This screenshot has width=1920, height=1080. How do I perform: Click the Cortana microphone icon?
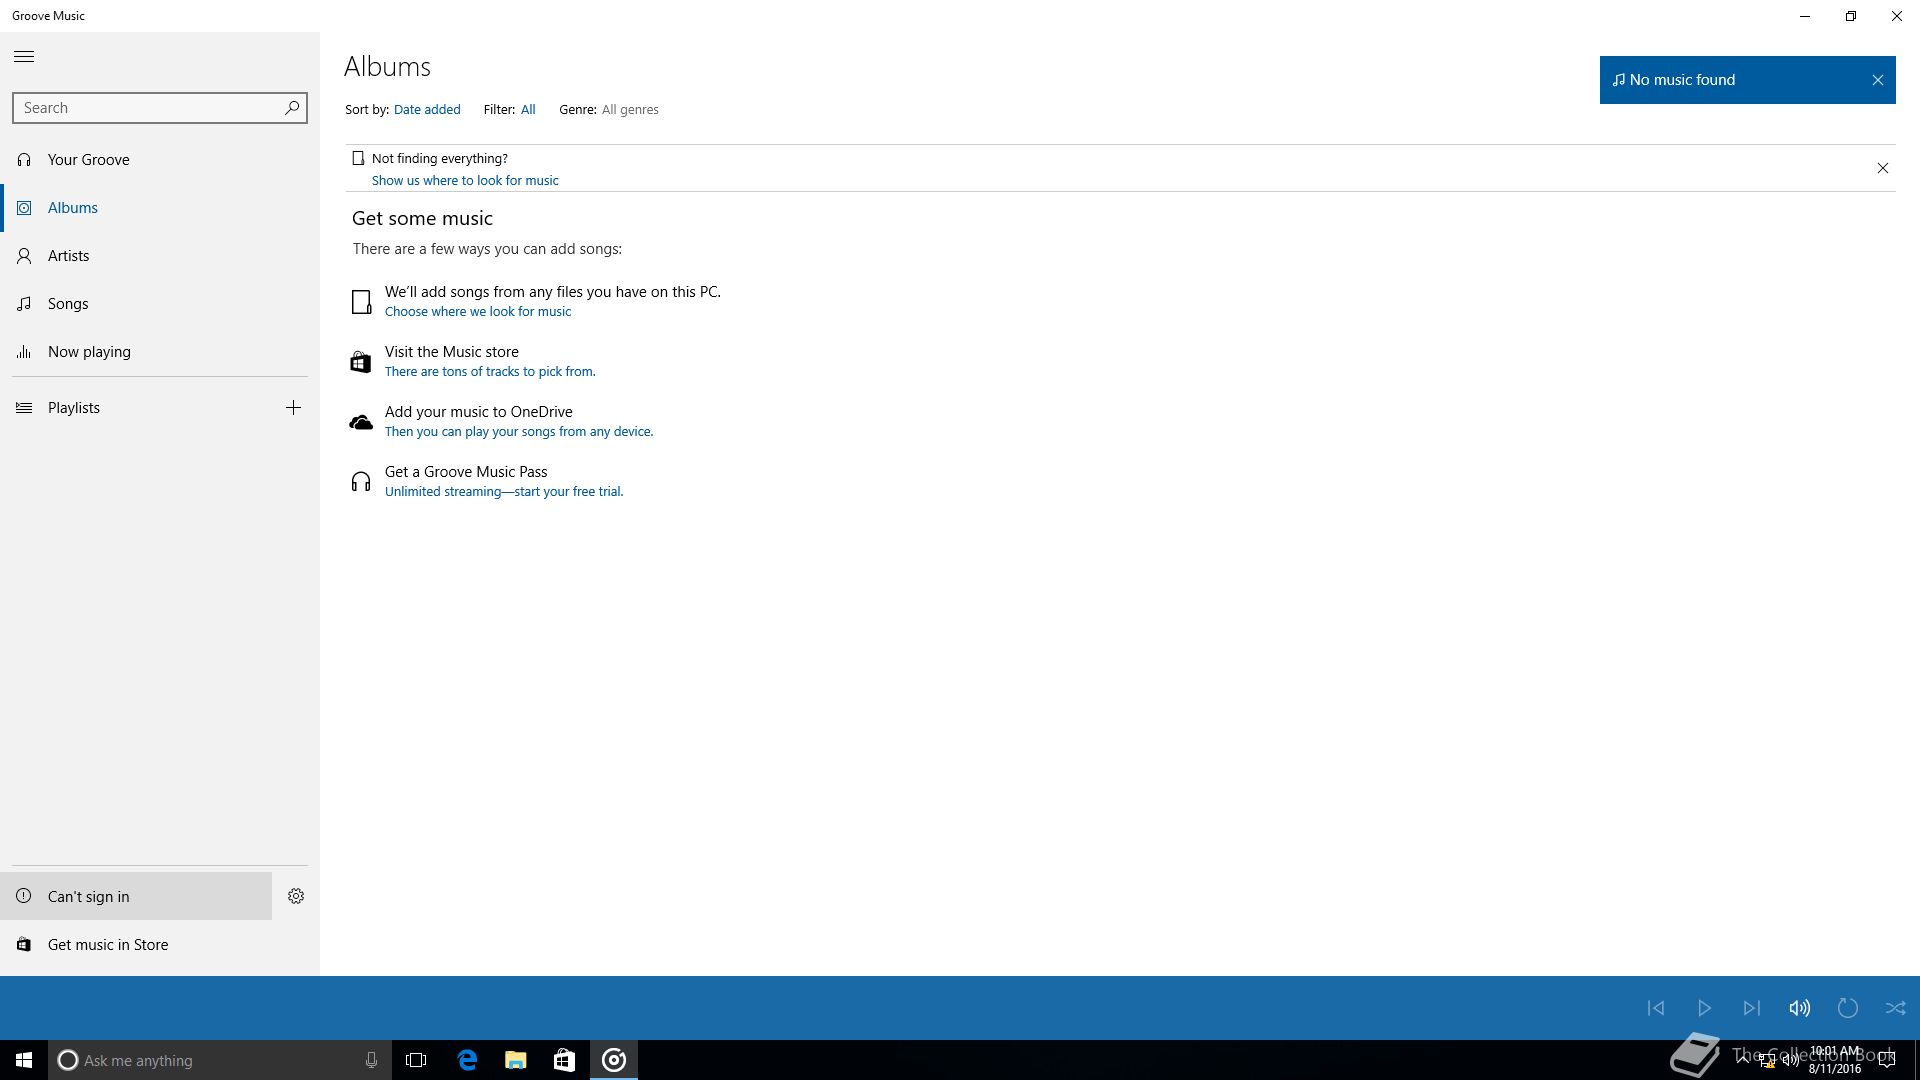(371, 1060)
